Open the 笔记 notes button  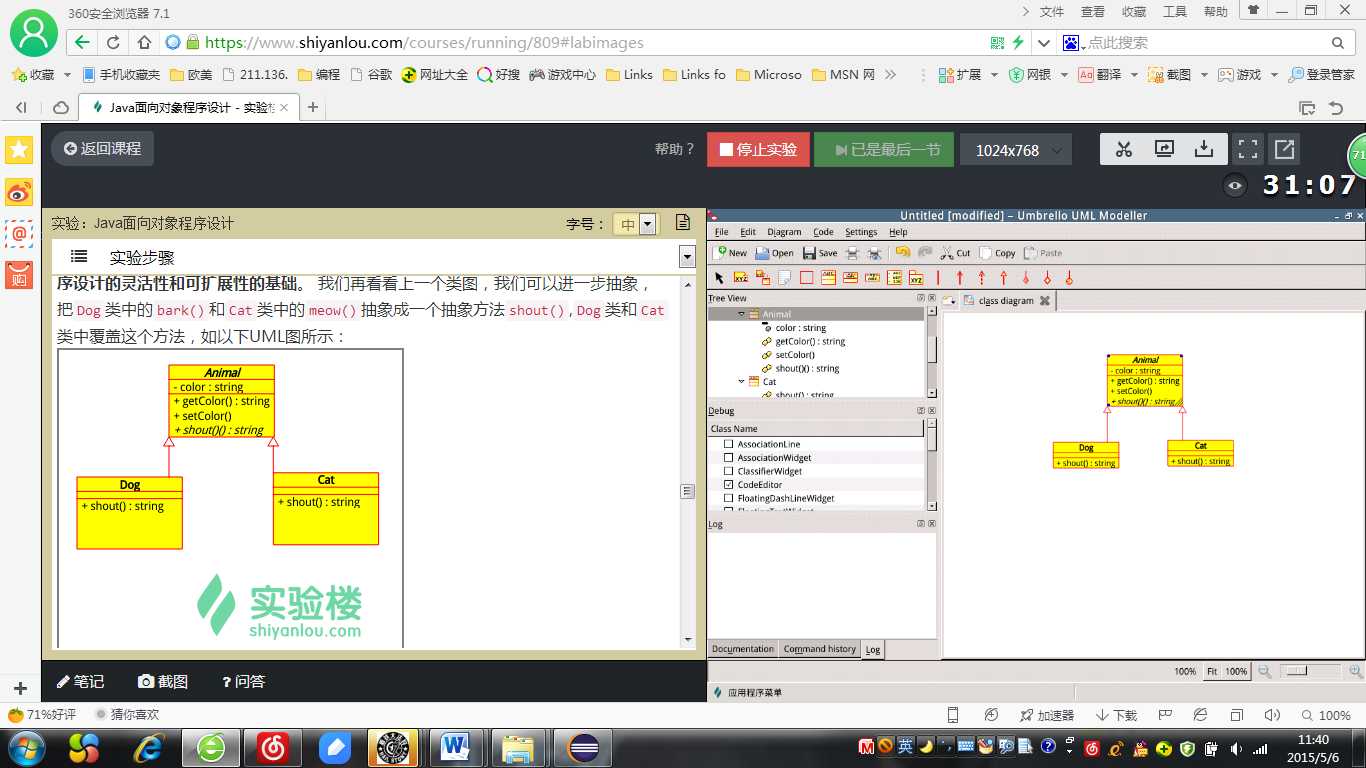(x=80, y=681)
